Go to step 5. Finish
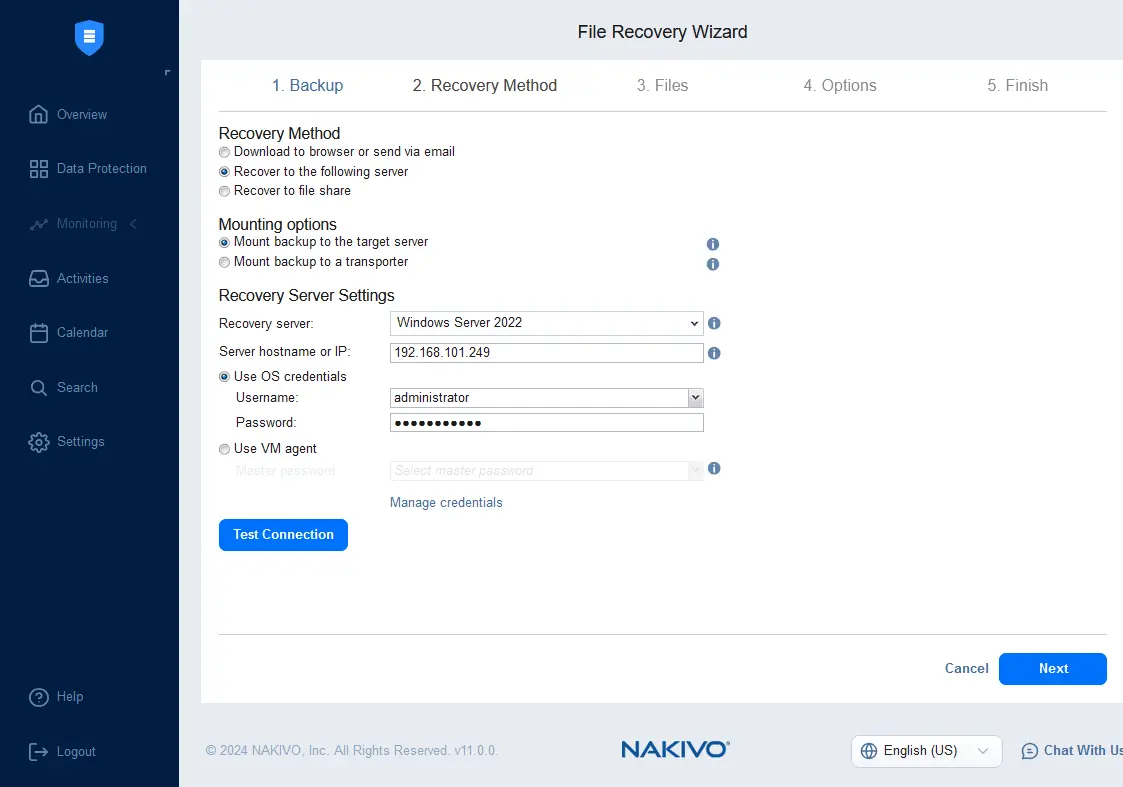Viewport: 1123px width, 787px height. coord(1018,85)
